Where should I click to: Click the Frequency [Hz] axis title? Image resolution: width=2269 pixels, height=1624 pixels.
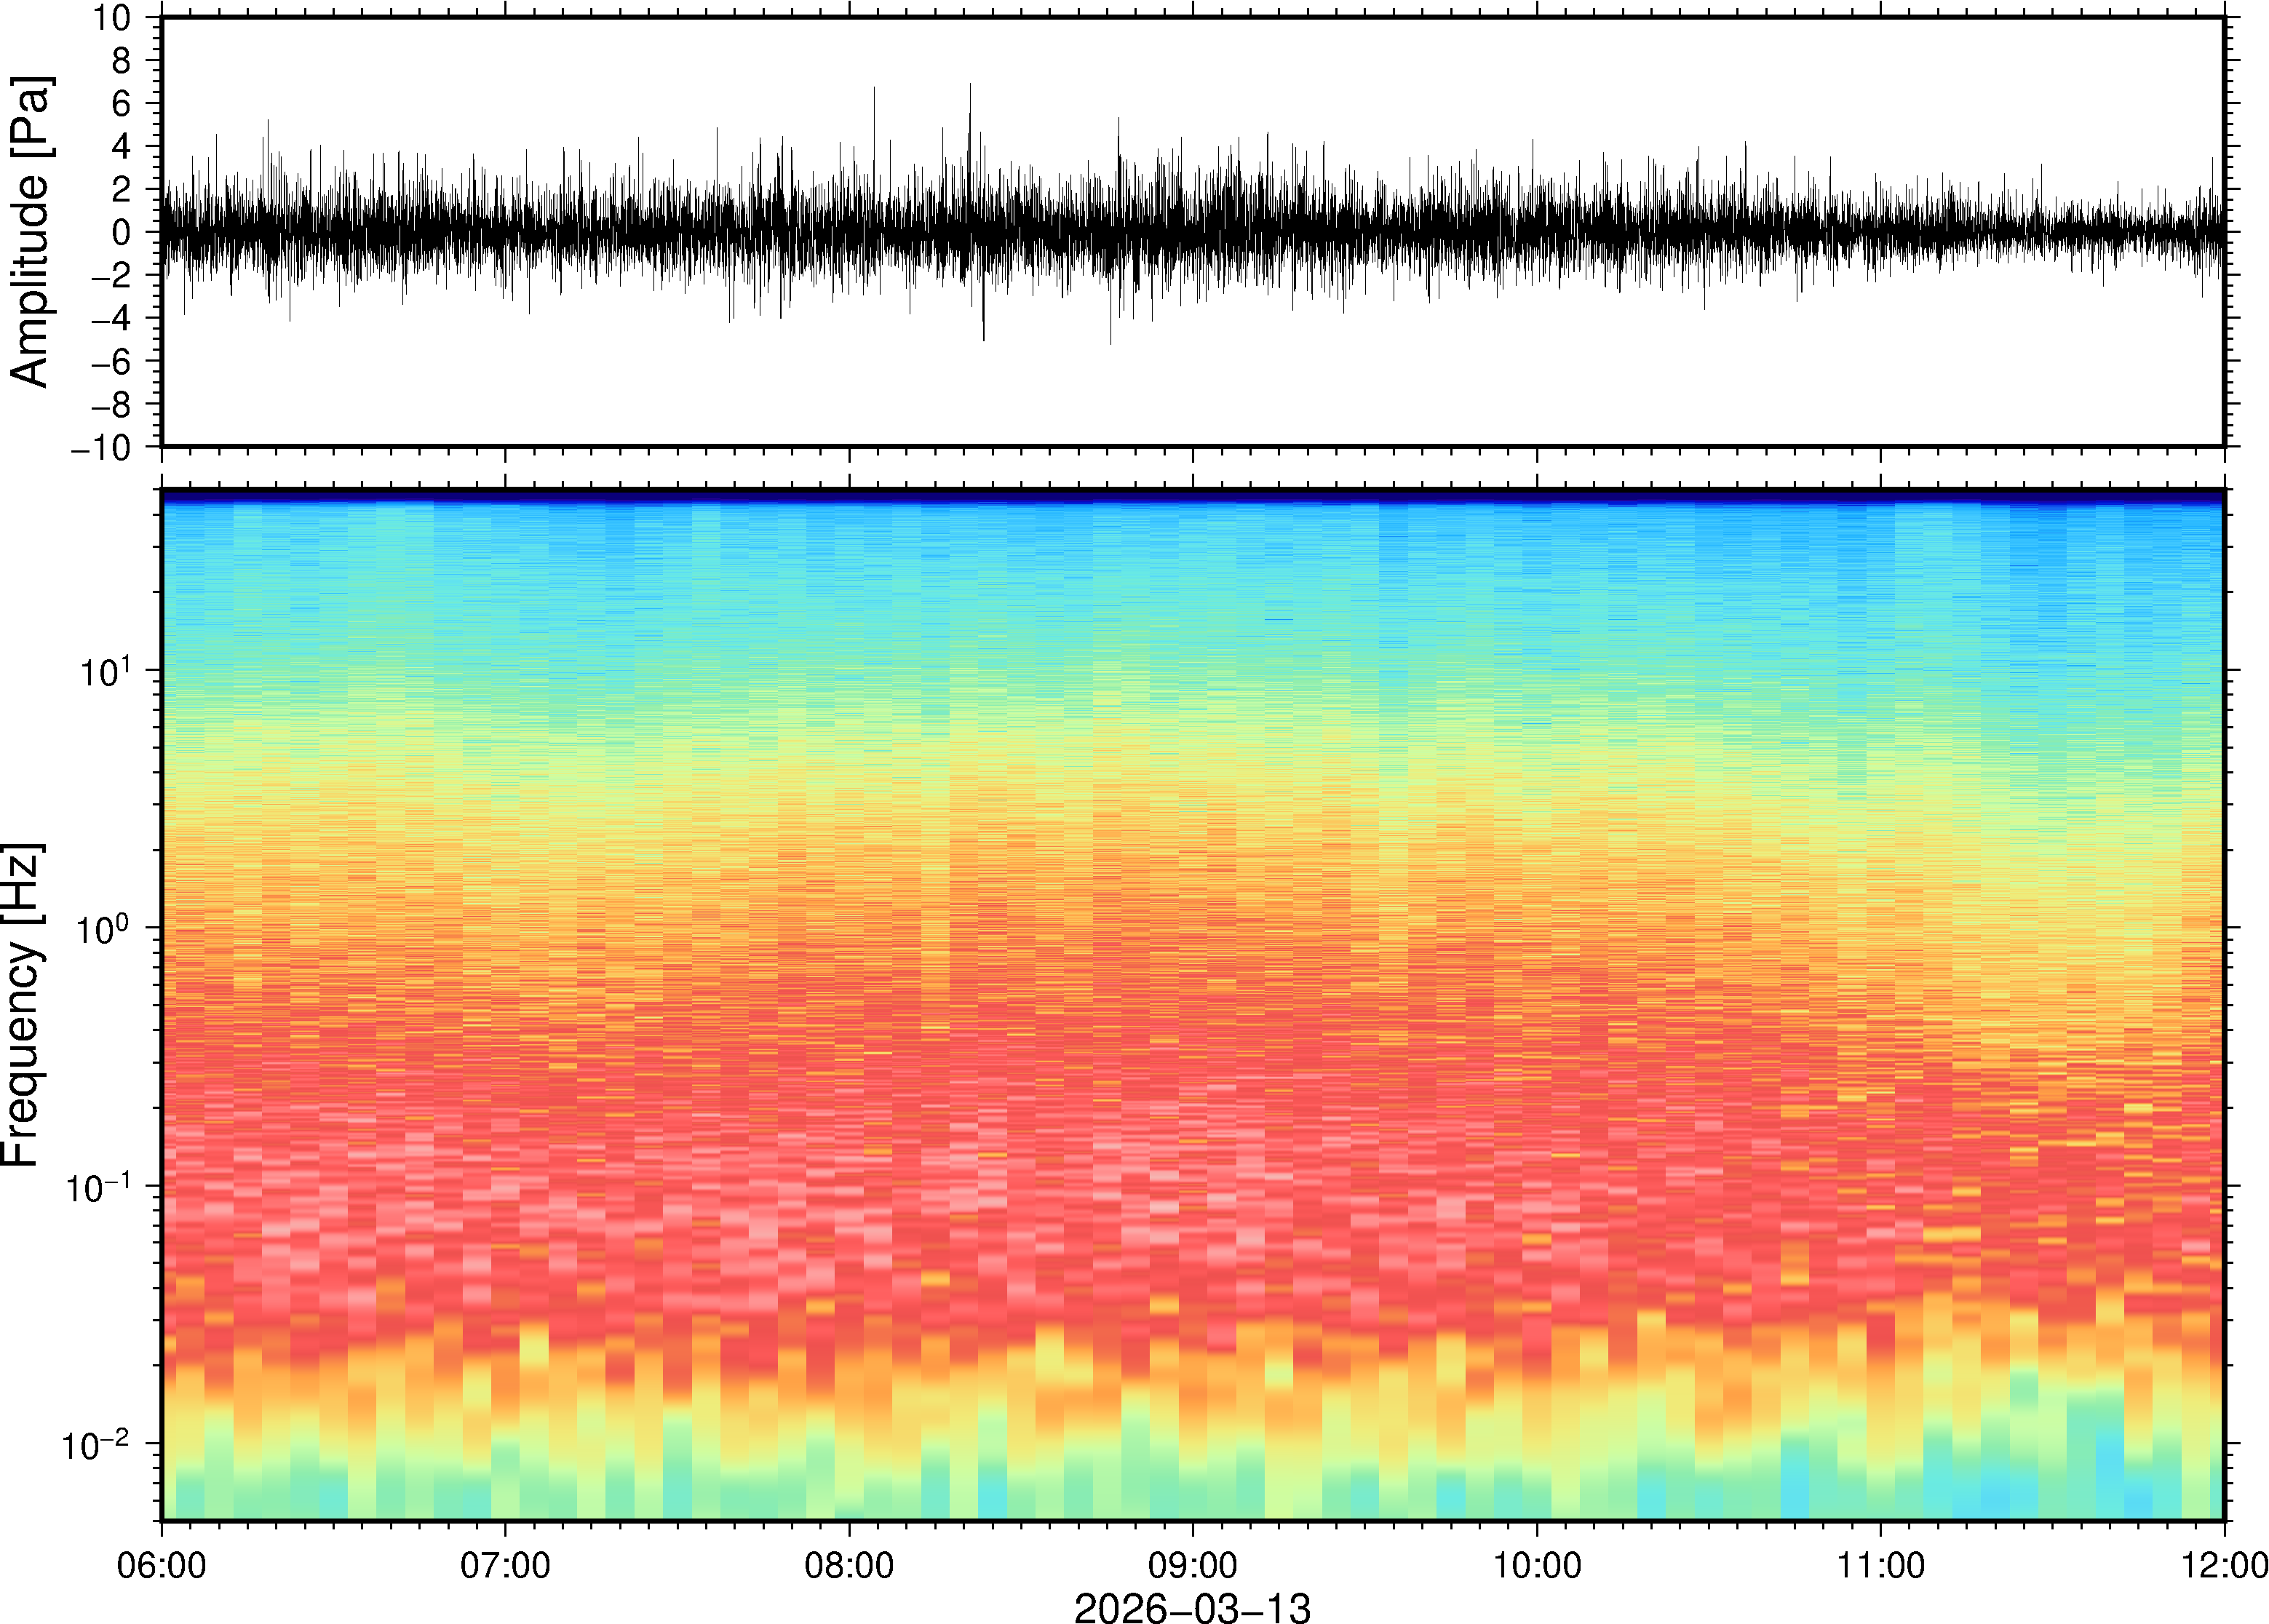click(22, 1004)
